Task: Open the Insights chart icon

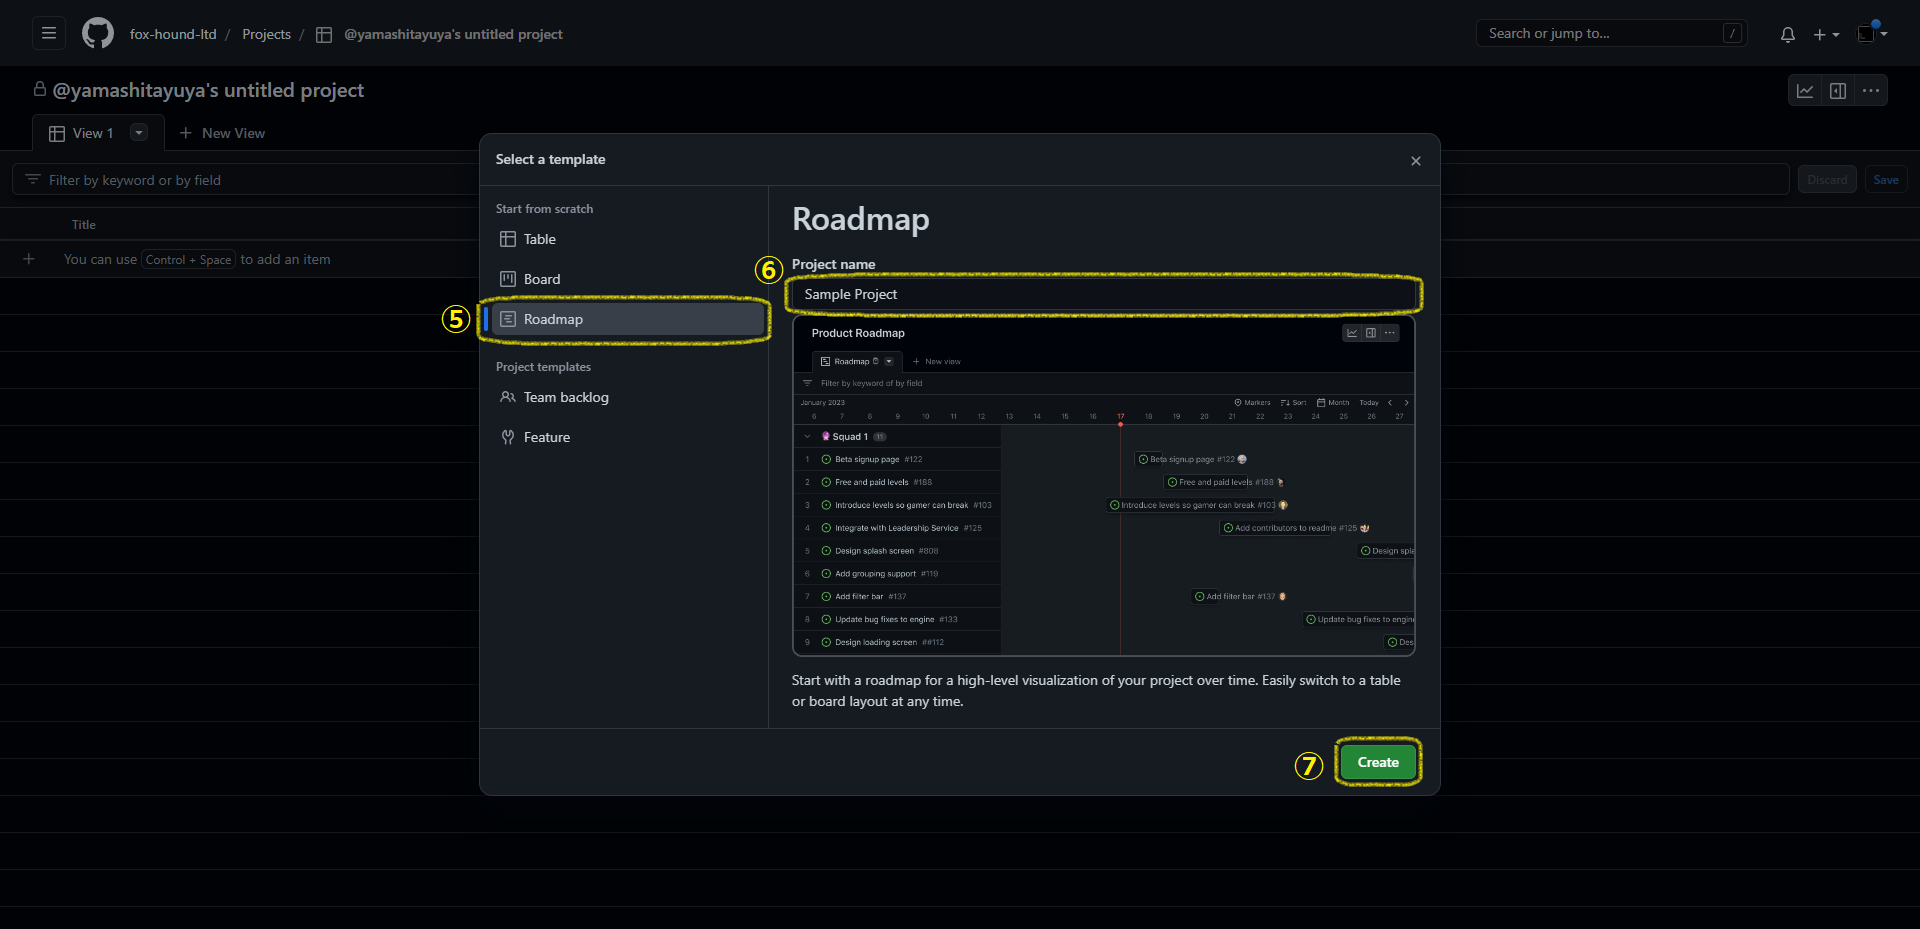Action: [x=1805, y=91]
